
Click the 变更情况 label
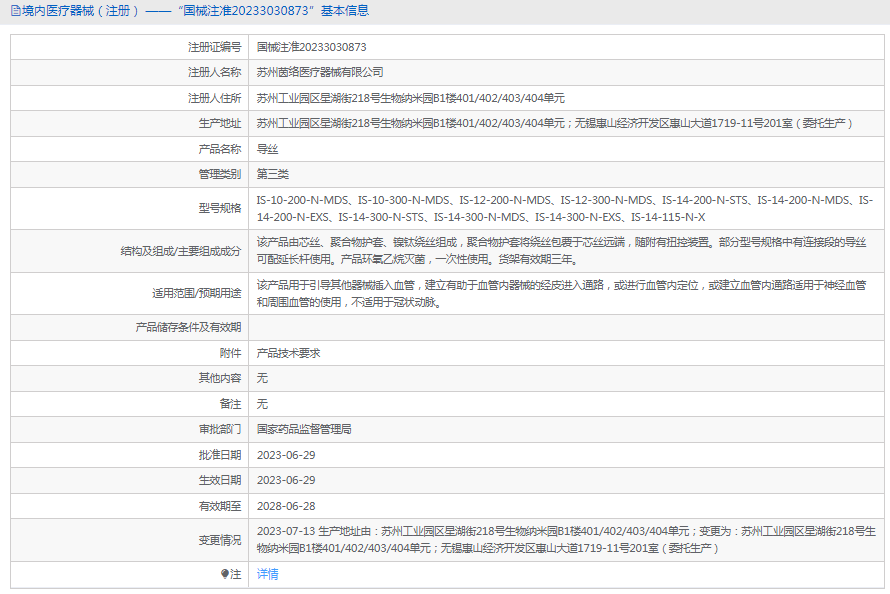coord(220,540)
